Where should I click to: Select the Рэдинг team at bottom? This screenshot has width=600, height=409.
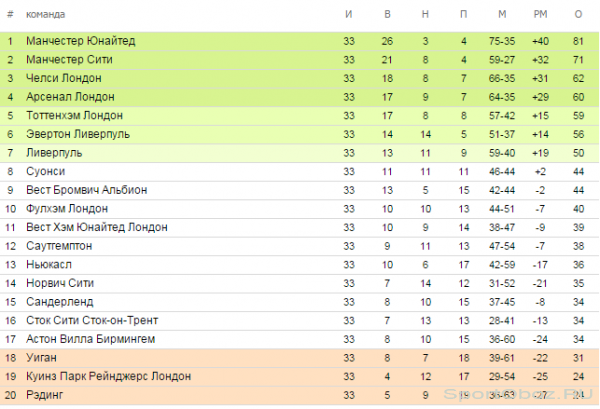(44, 395)
